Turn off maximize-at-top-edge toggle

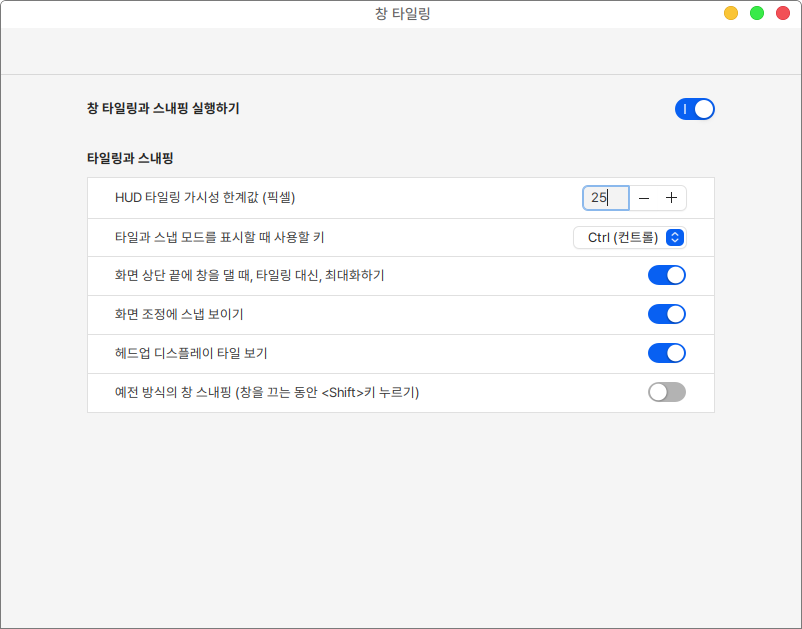(x=667, y=275)
